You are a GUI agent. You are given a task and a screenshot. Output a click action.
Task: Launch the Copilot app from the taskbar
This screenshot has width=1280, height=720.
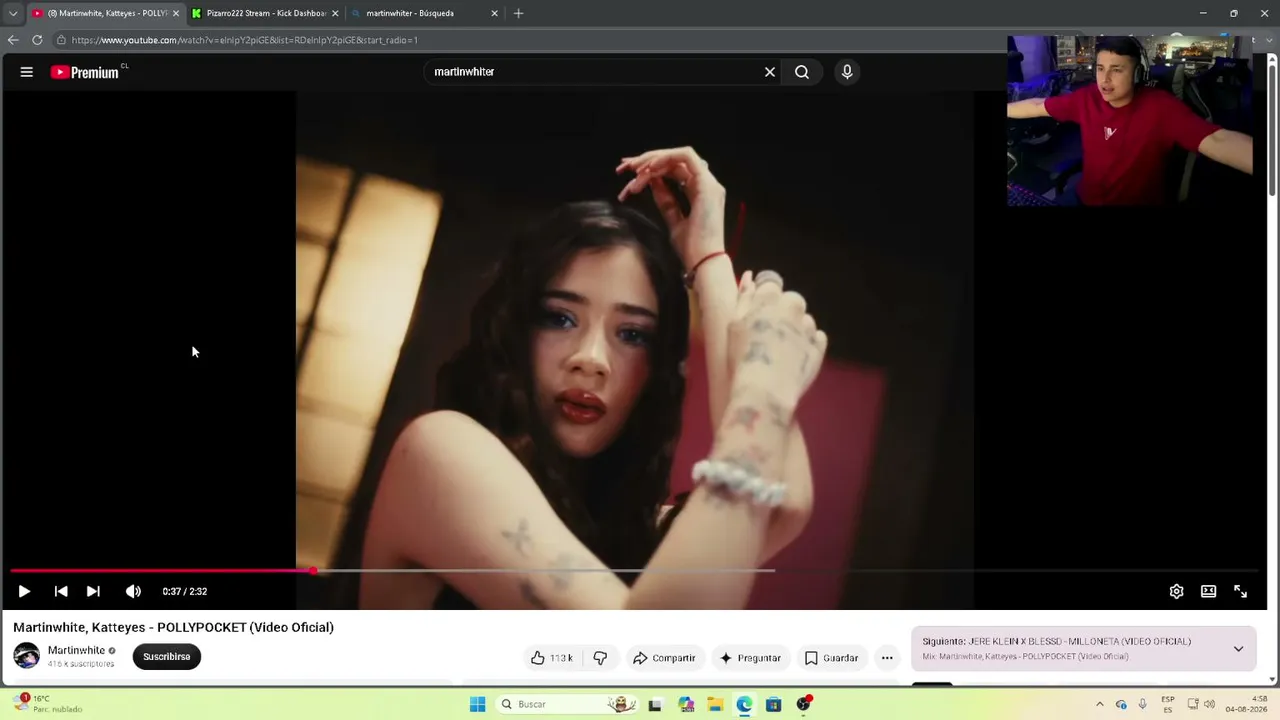click(x=686, y=704)
